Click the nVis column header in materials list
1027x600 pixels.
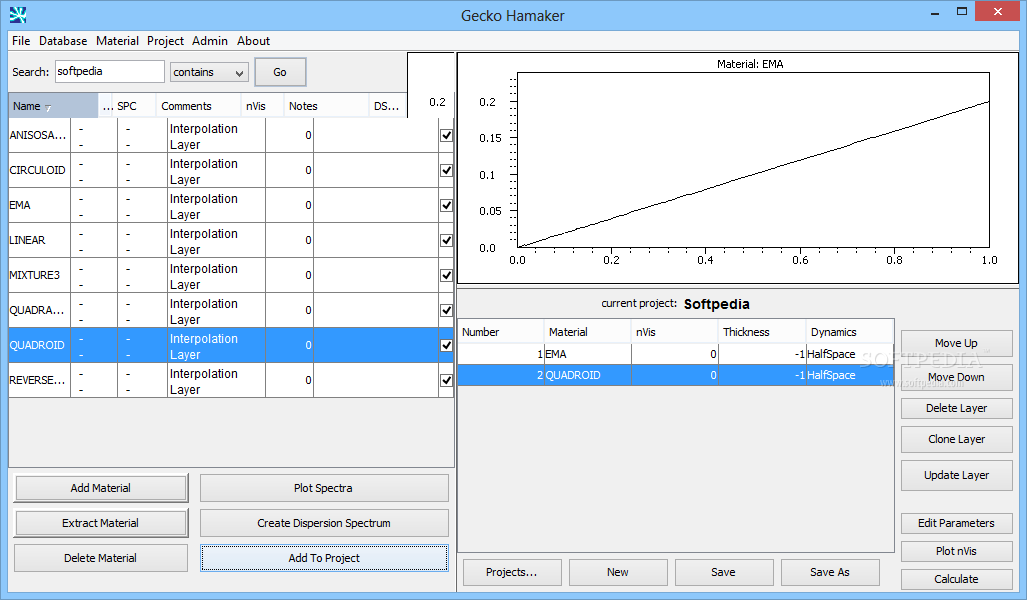tap(262, 106)
